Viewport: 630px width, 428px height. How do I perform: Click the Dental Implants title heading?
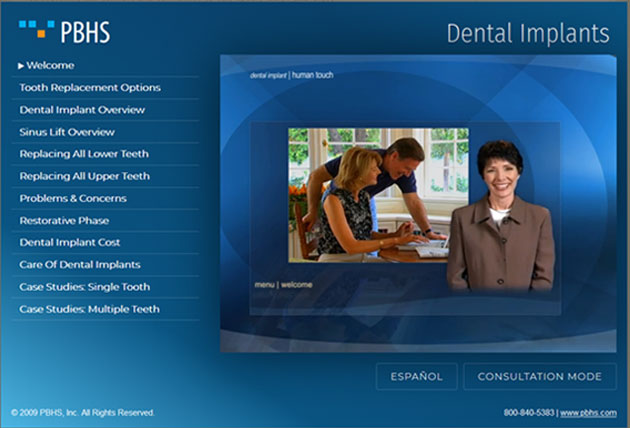coord(527,33)
